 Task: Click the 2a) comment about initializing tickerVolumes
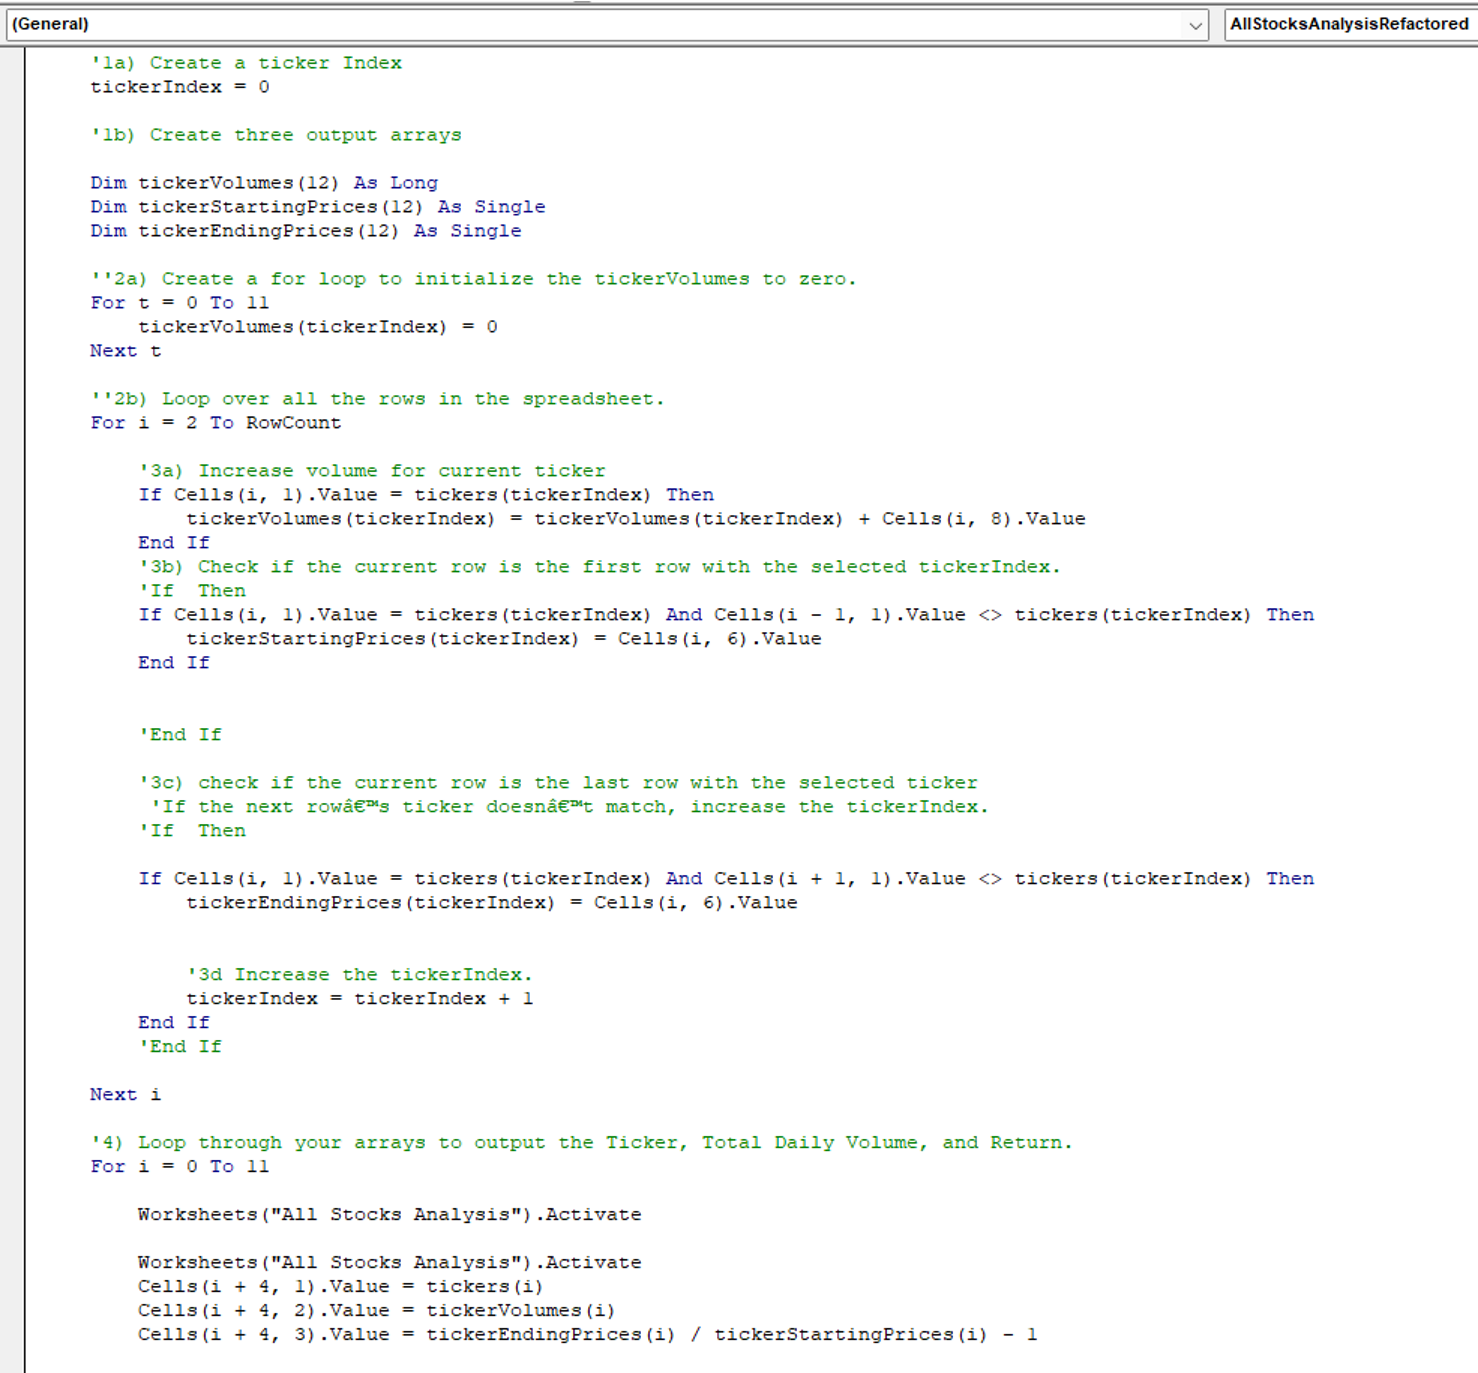pyautogui.click(x=474, y=279)
